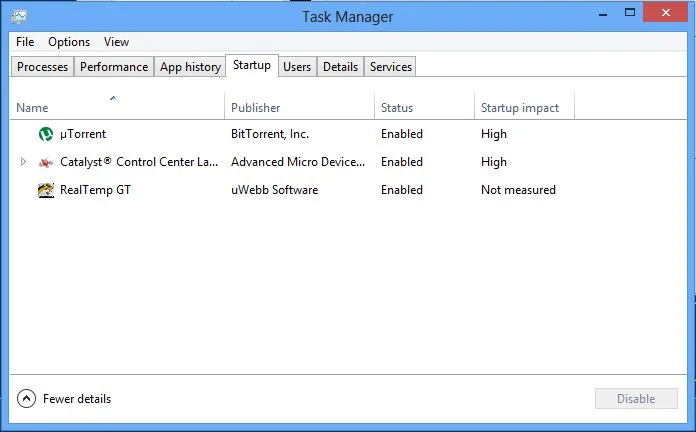Click the Enabled status for RealTemp GT
Viewport: 696px width, 432px height.
pyautogui.click(x=402, y=190)
